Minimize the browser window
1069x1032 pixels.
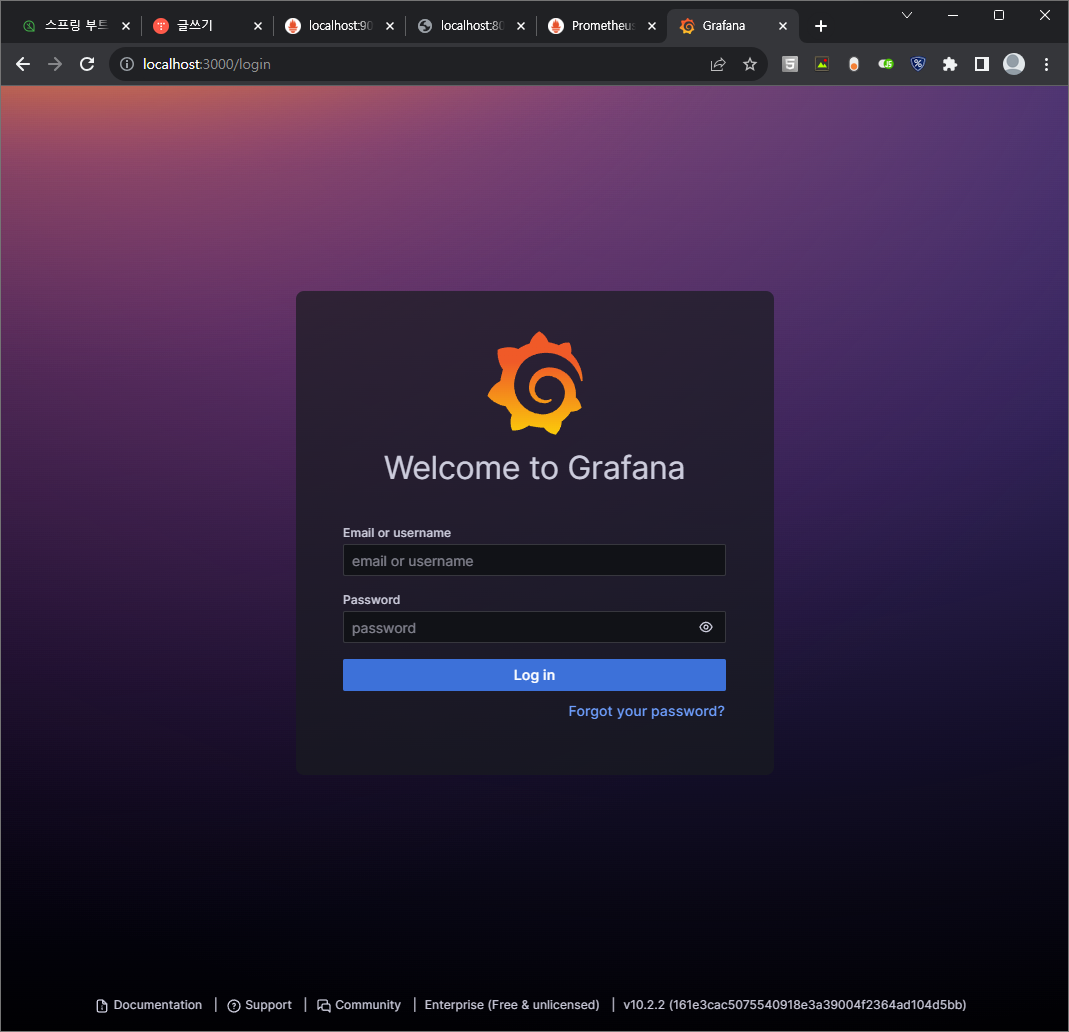pos(953,15)
